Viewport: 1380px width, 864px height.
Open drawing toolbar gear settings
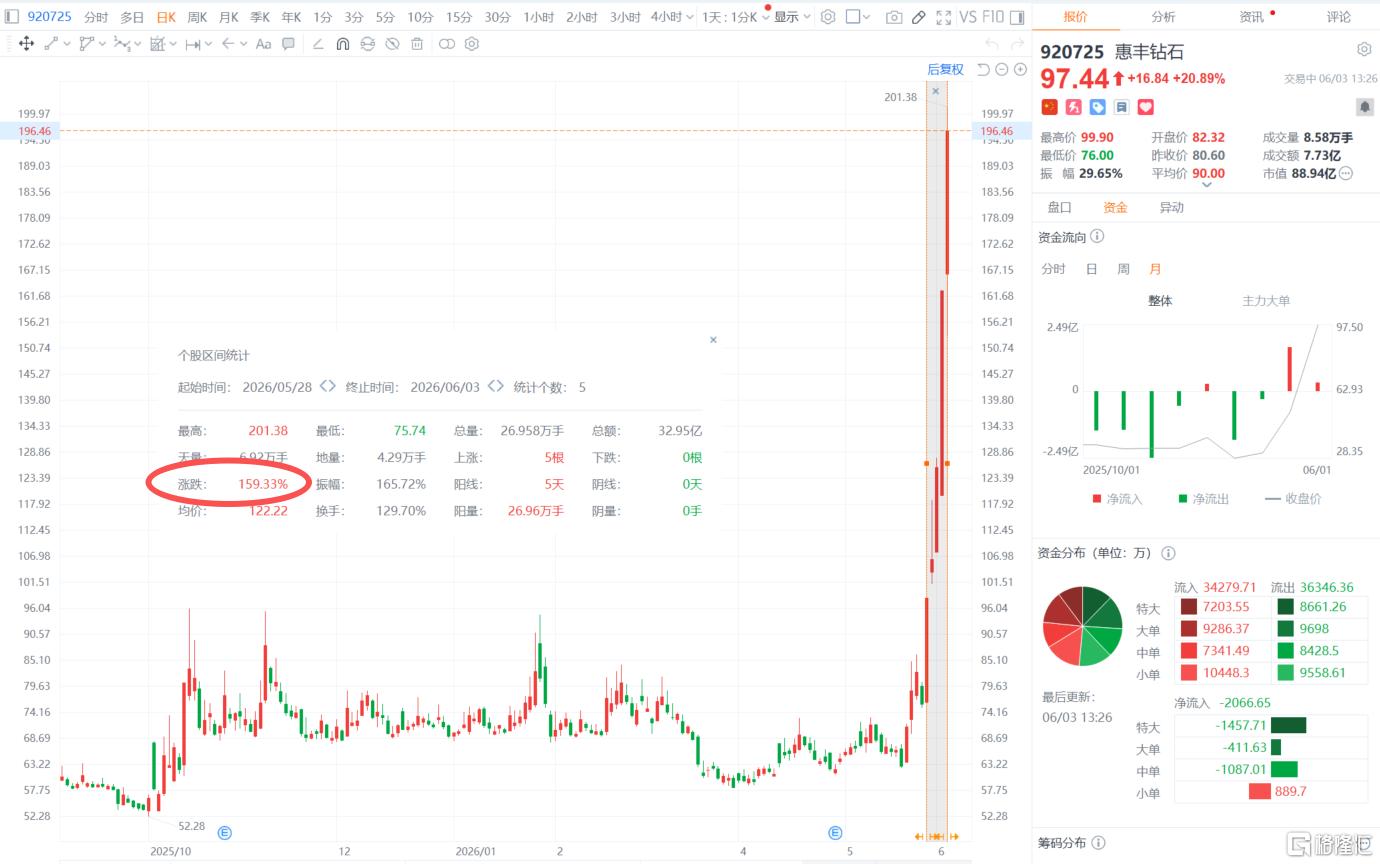click(472, 44)
